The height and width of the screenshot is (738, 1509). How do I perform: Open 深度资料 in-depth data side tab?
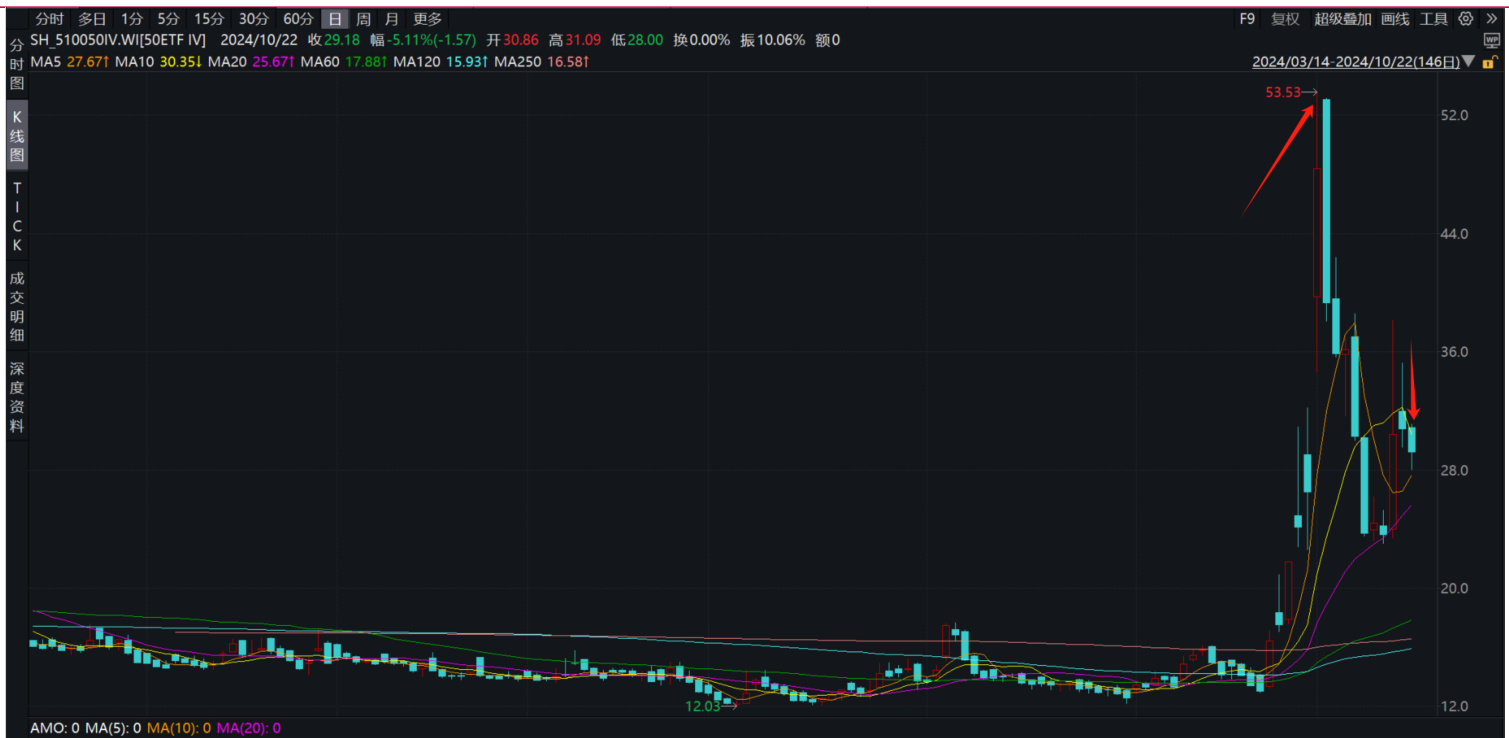pyautogui.click(x=17, y=397)
